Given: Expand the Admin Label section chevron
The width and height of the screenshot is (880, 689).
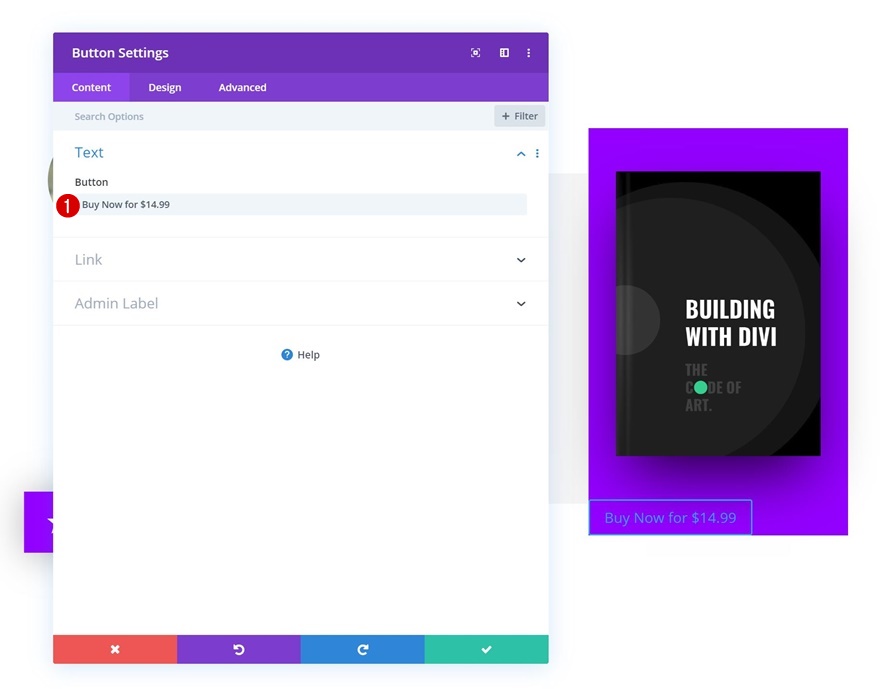Looking at the screenshot, I should click(521, 304).
